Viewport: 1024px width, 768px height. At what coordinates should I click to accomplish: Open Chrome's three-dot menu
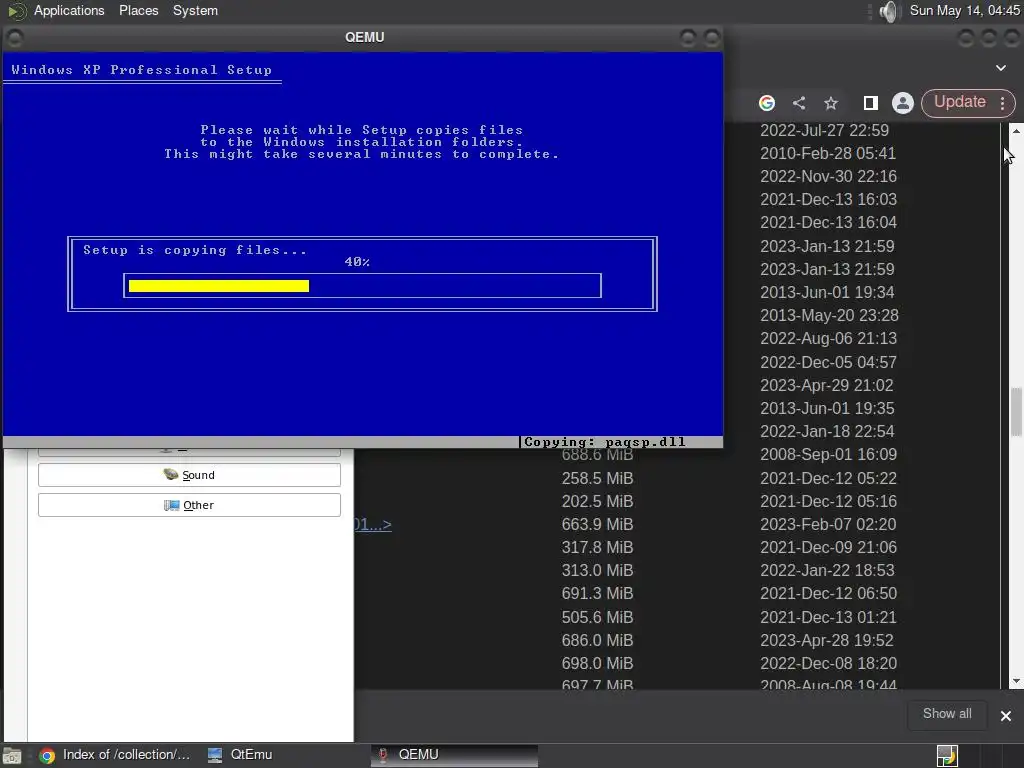point(1002,103)
